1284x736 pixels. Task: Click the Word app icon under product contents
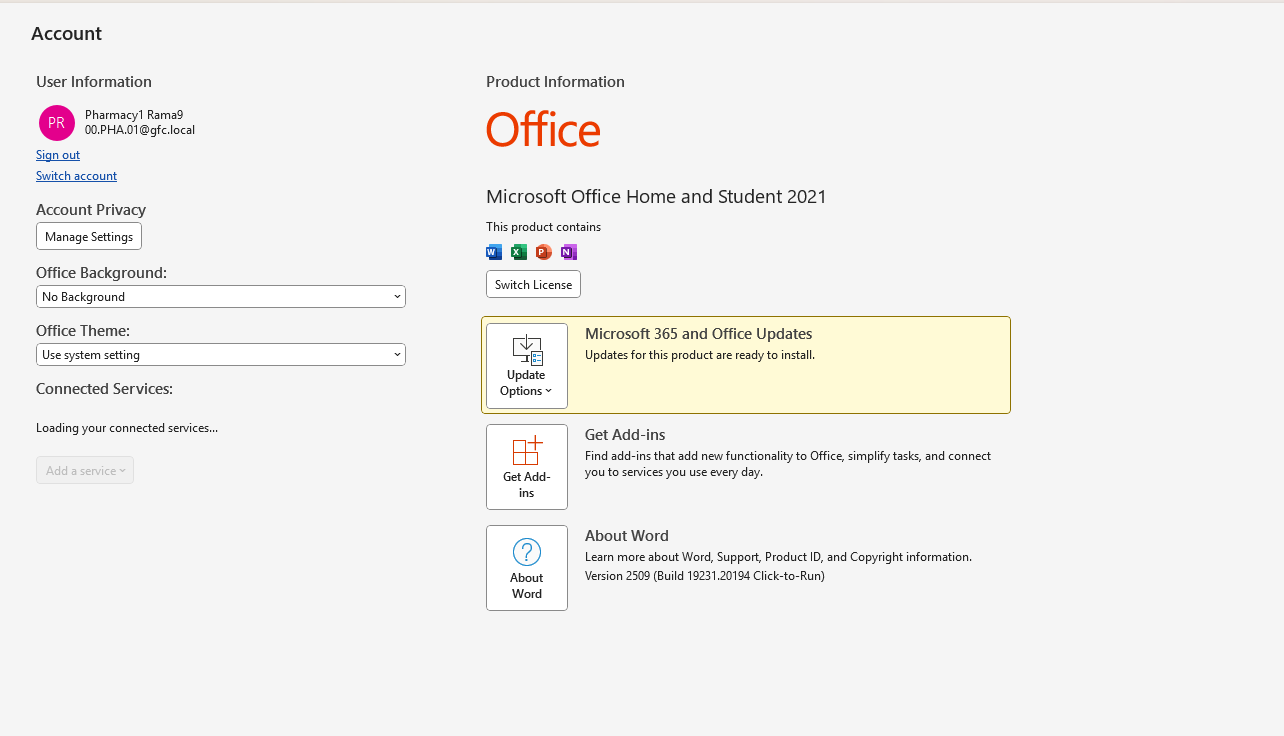point(494,252)
